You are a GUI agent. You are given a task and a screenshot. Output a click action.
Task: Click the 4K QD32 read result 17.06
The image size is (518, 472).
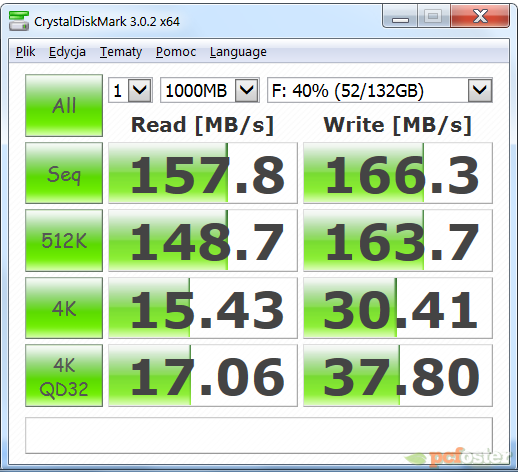tap(203, 376)
